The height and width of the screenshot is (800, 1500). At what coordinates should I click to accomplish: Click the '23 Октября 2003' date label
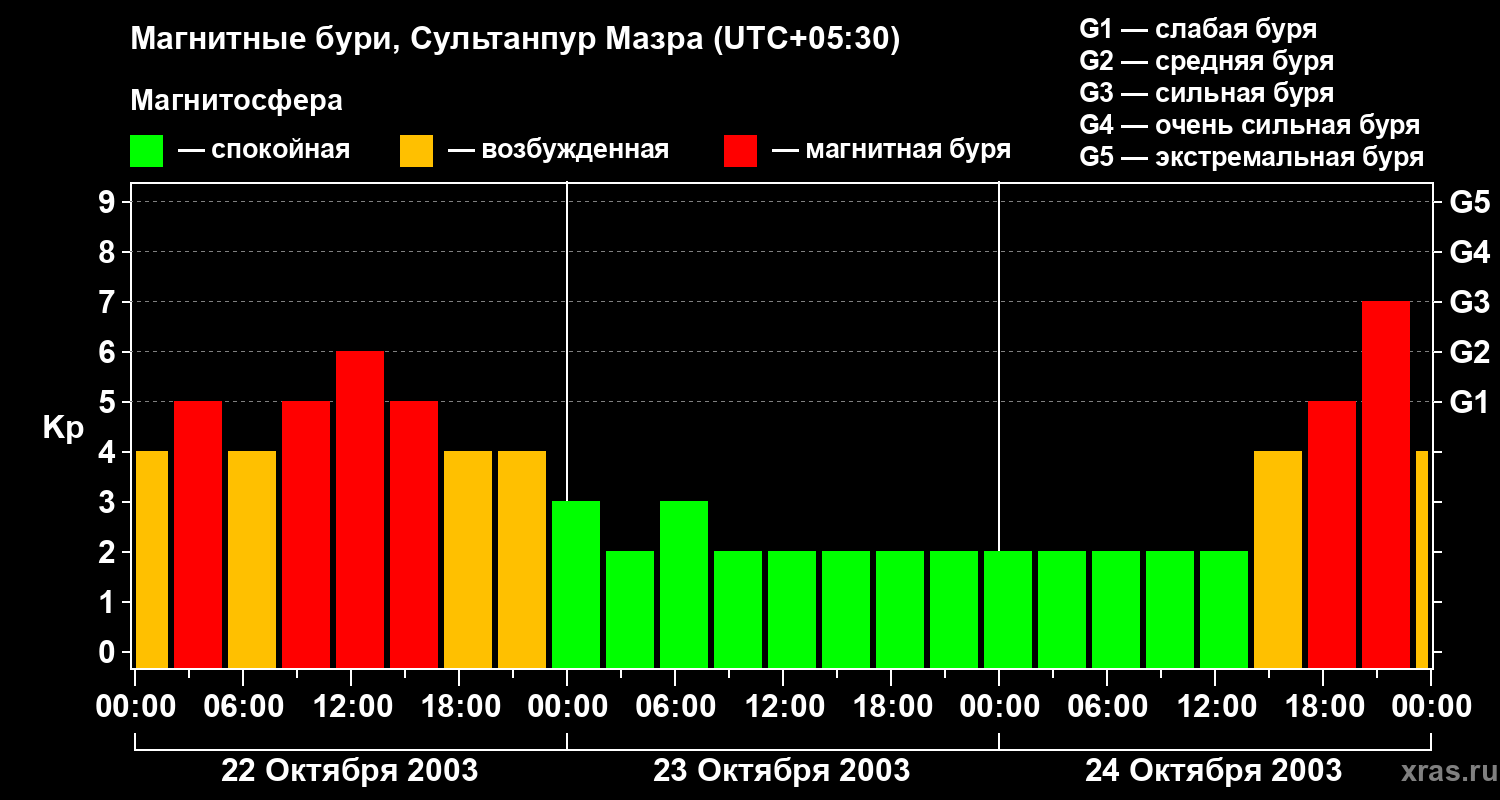coord(782,771)
